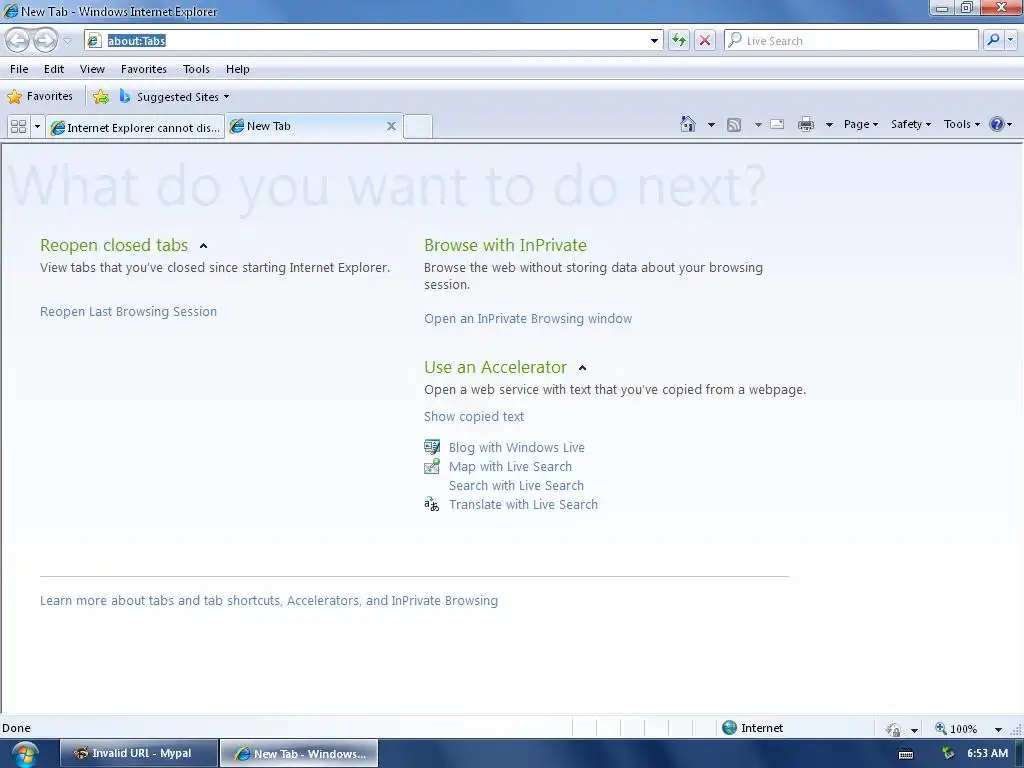Open the Tools menu in menu bar

click(196, 69)
